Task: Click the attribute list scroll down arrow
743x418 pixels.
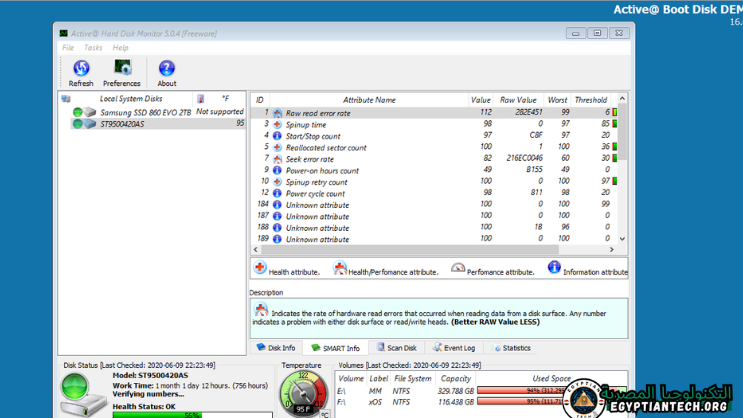Action: coord(623,239)
